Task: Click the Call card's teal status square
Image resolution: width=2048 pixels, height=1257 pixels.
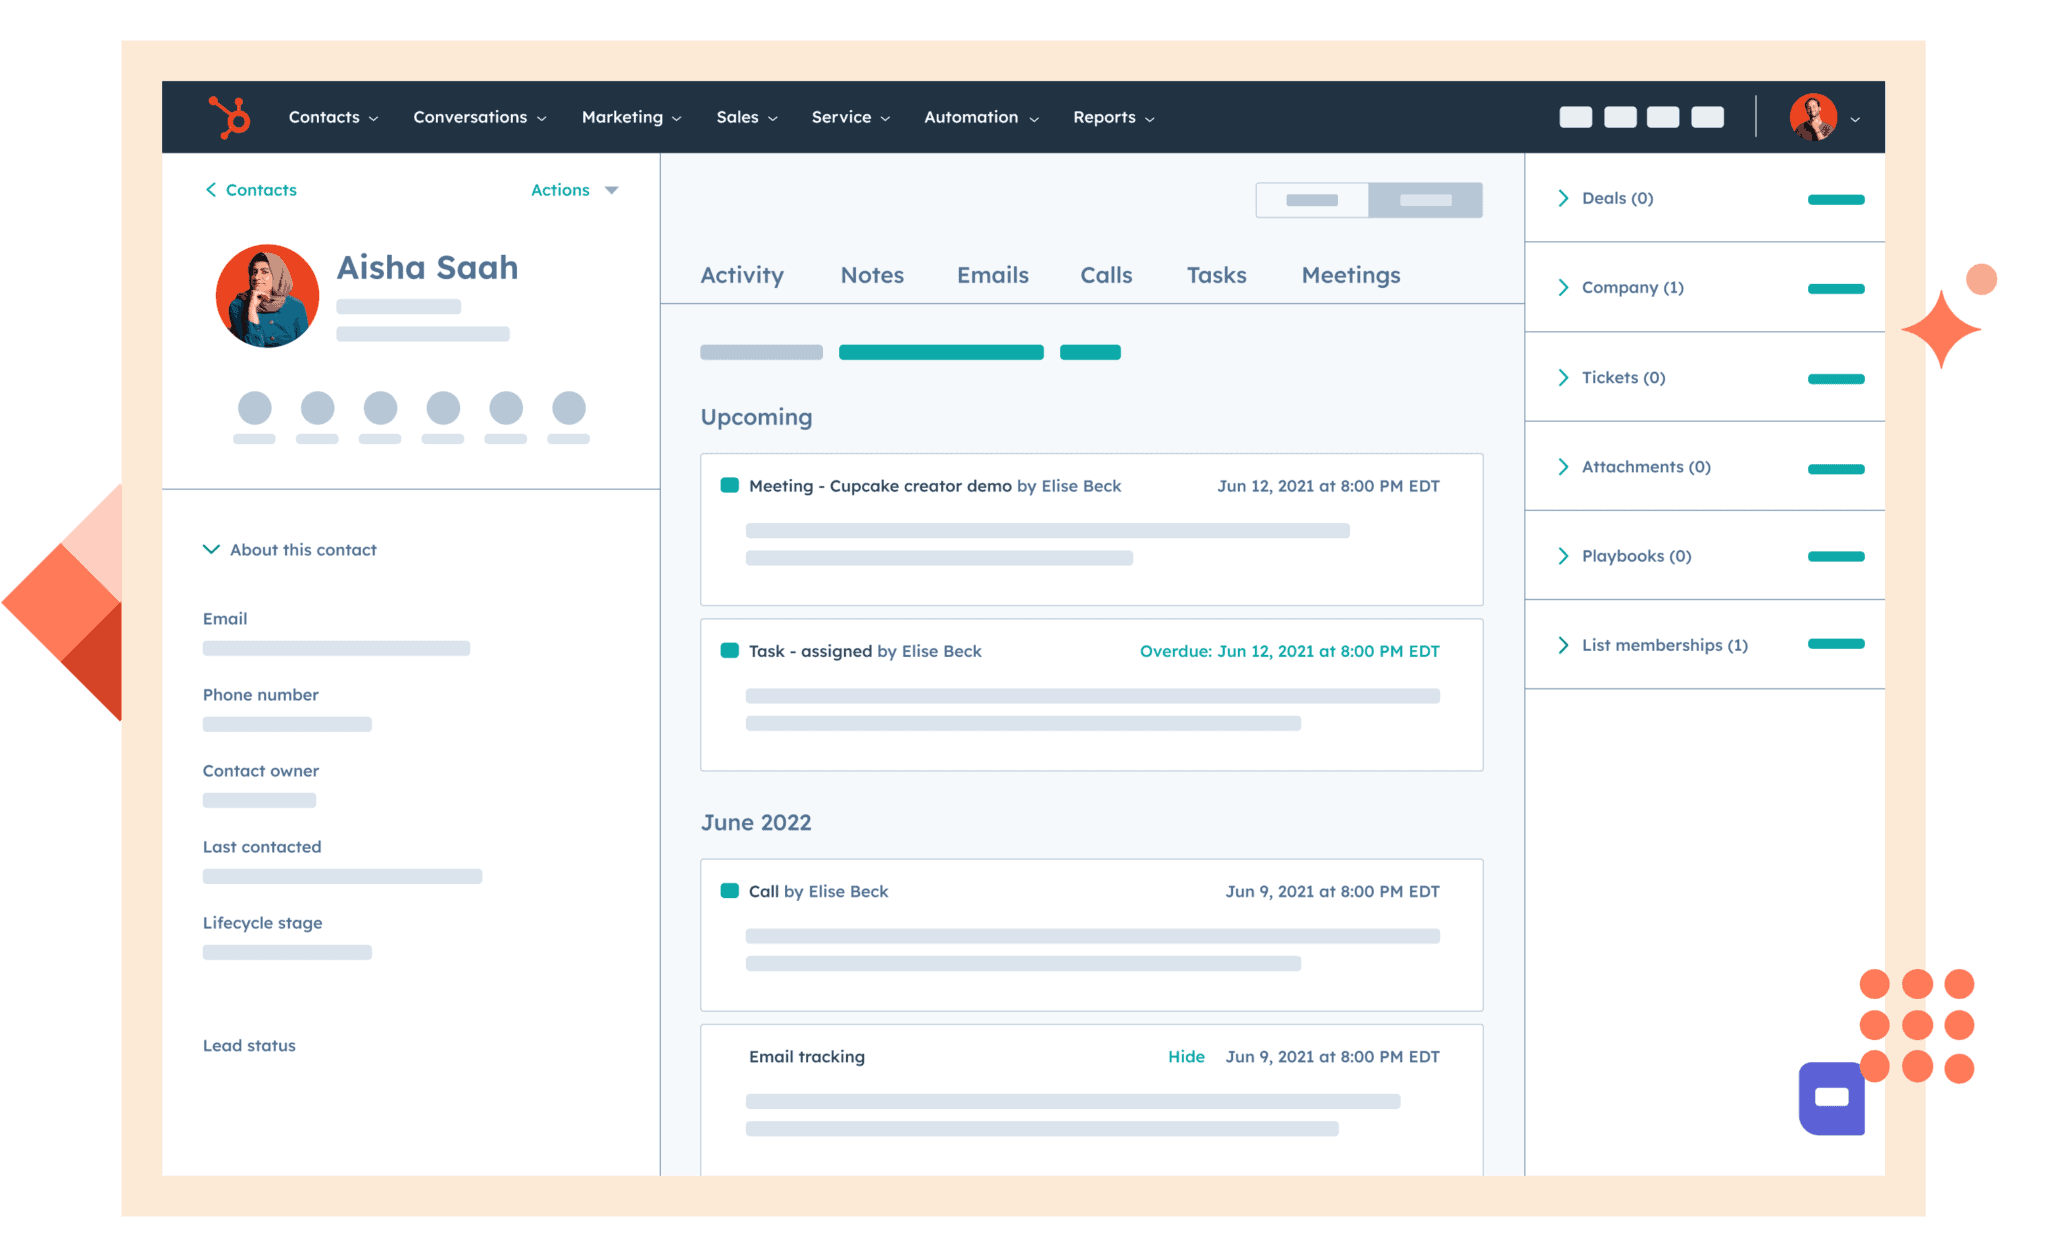Action: coord(729,890)
